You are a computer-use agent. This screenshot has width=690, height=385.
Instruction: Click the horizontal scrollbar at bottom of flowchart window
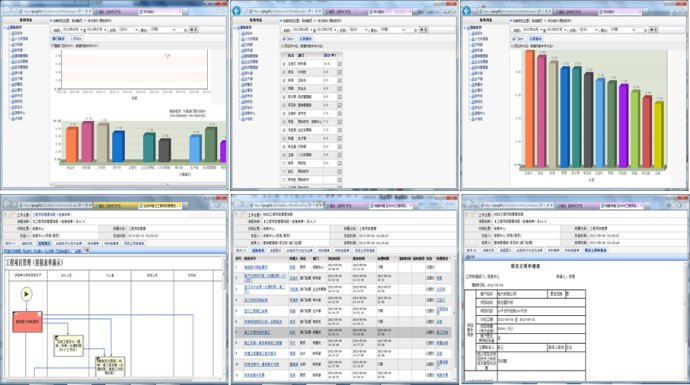(112, 379)
